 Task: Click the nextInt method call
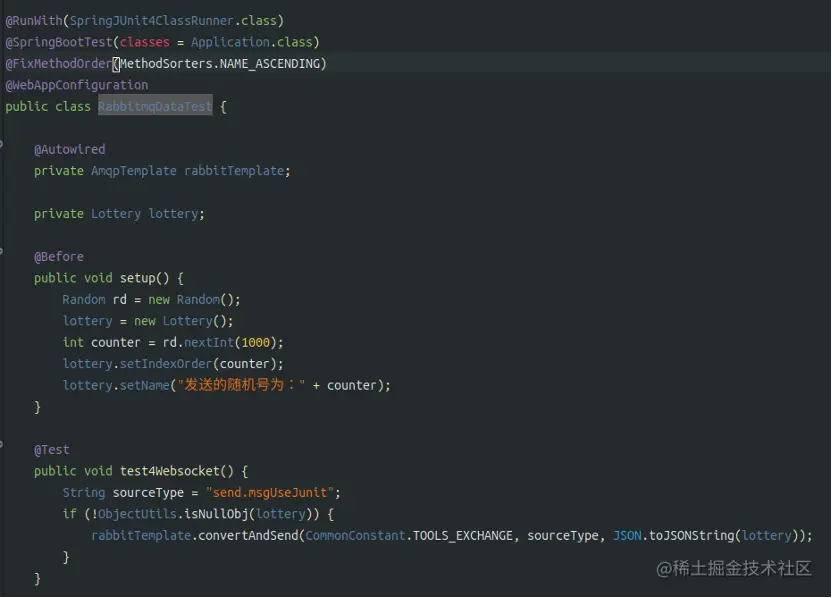pos(209,343)
